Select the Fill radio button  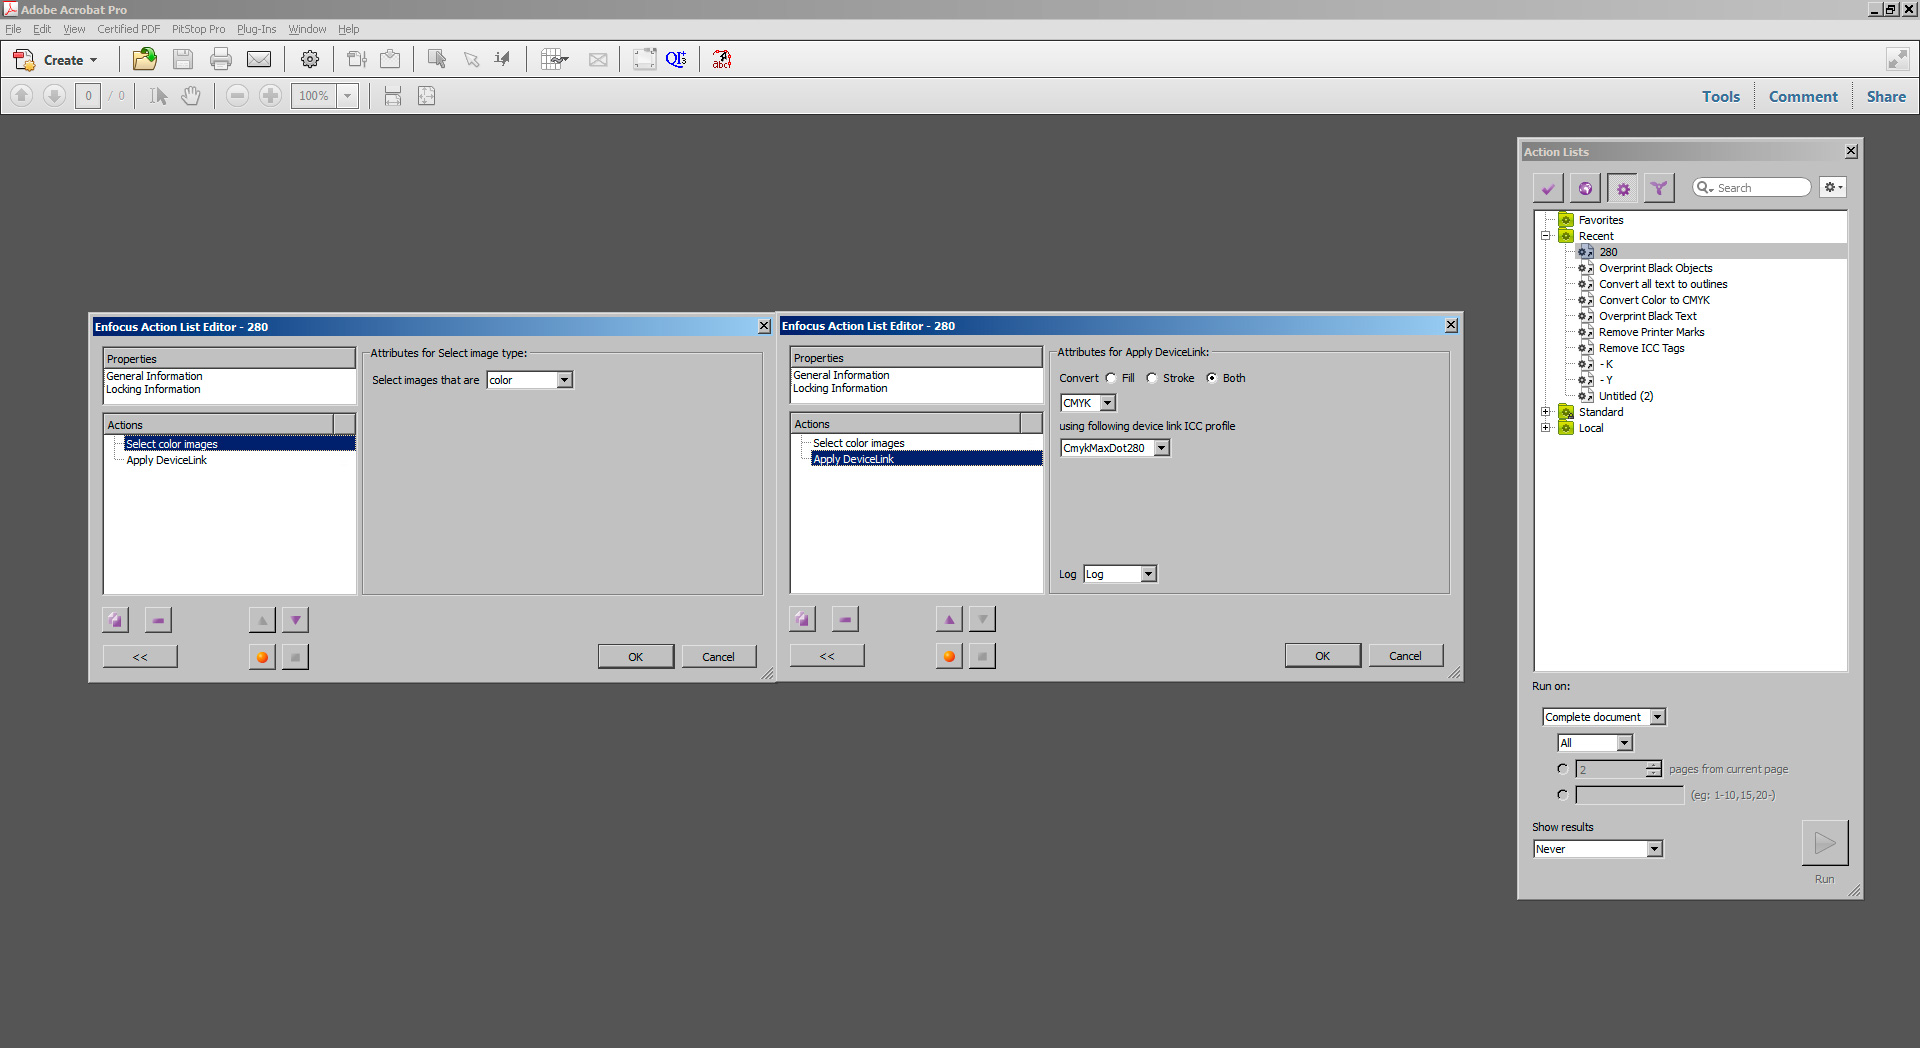click(x=1111, y=378)
